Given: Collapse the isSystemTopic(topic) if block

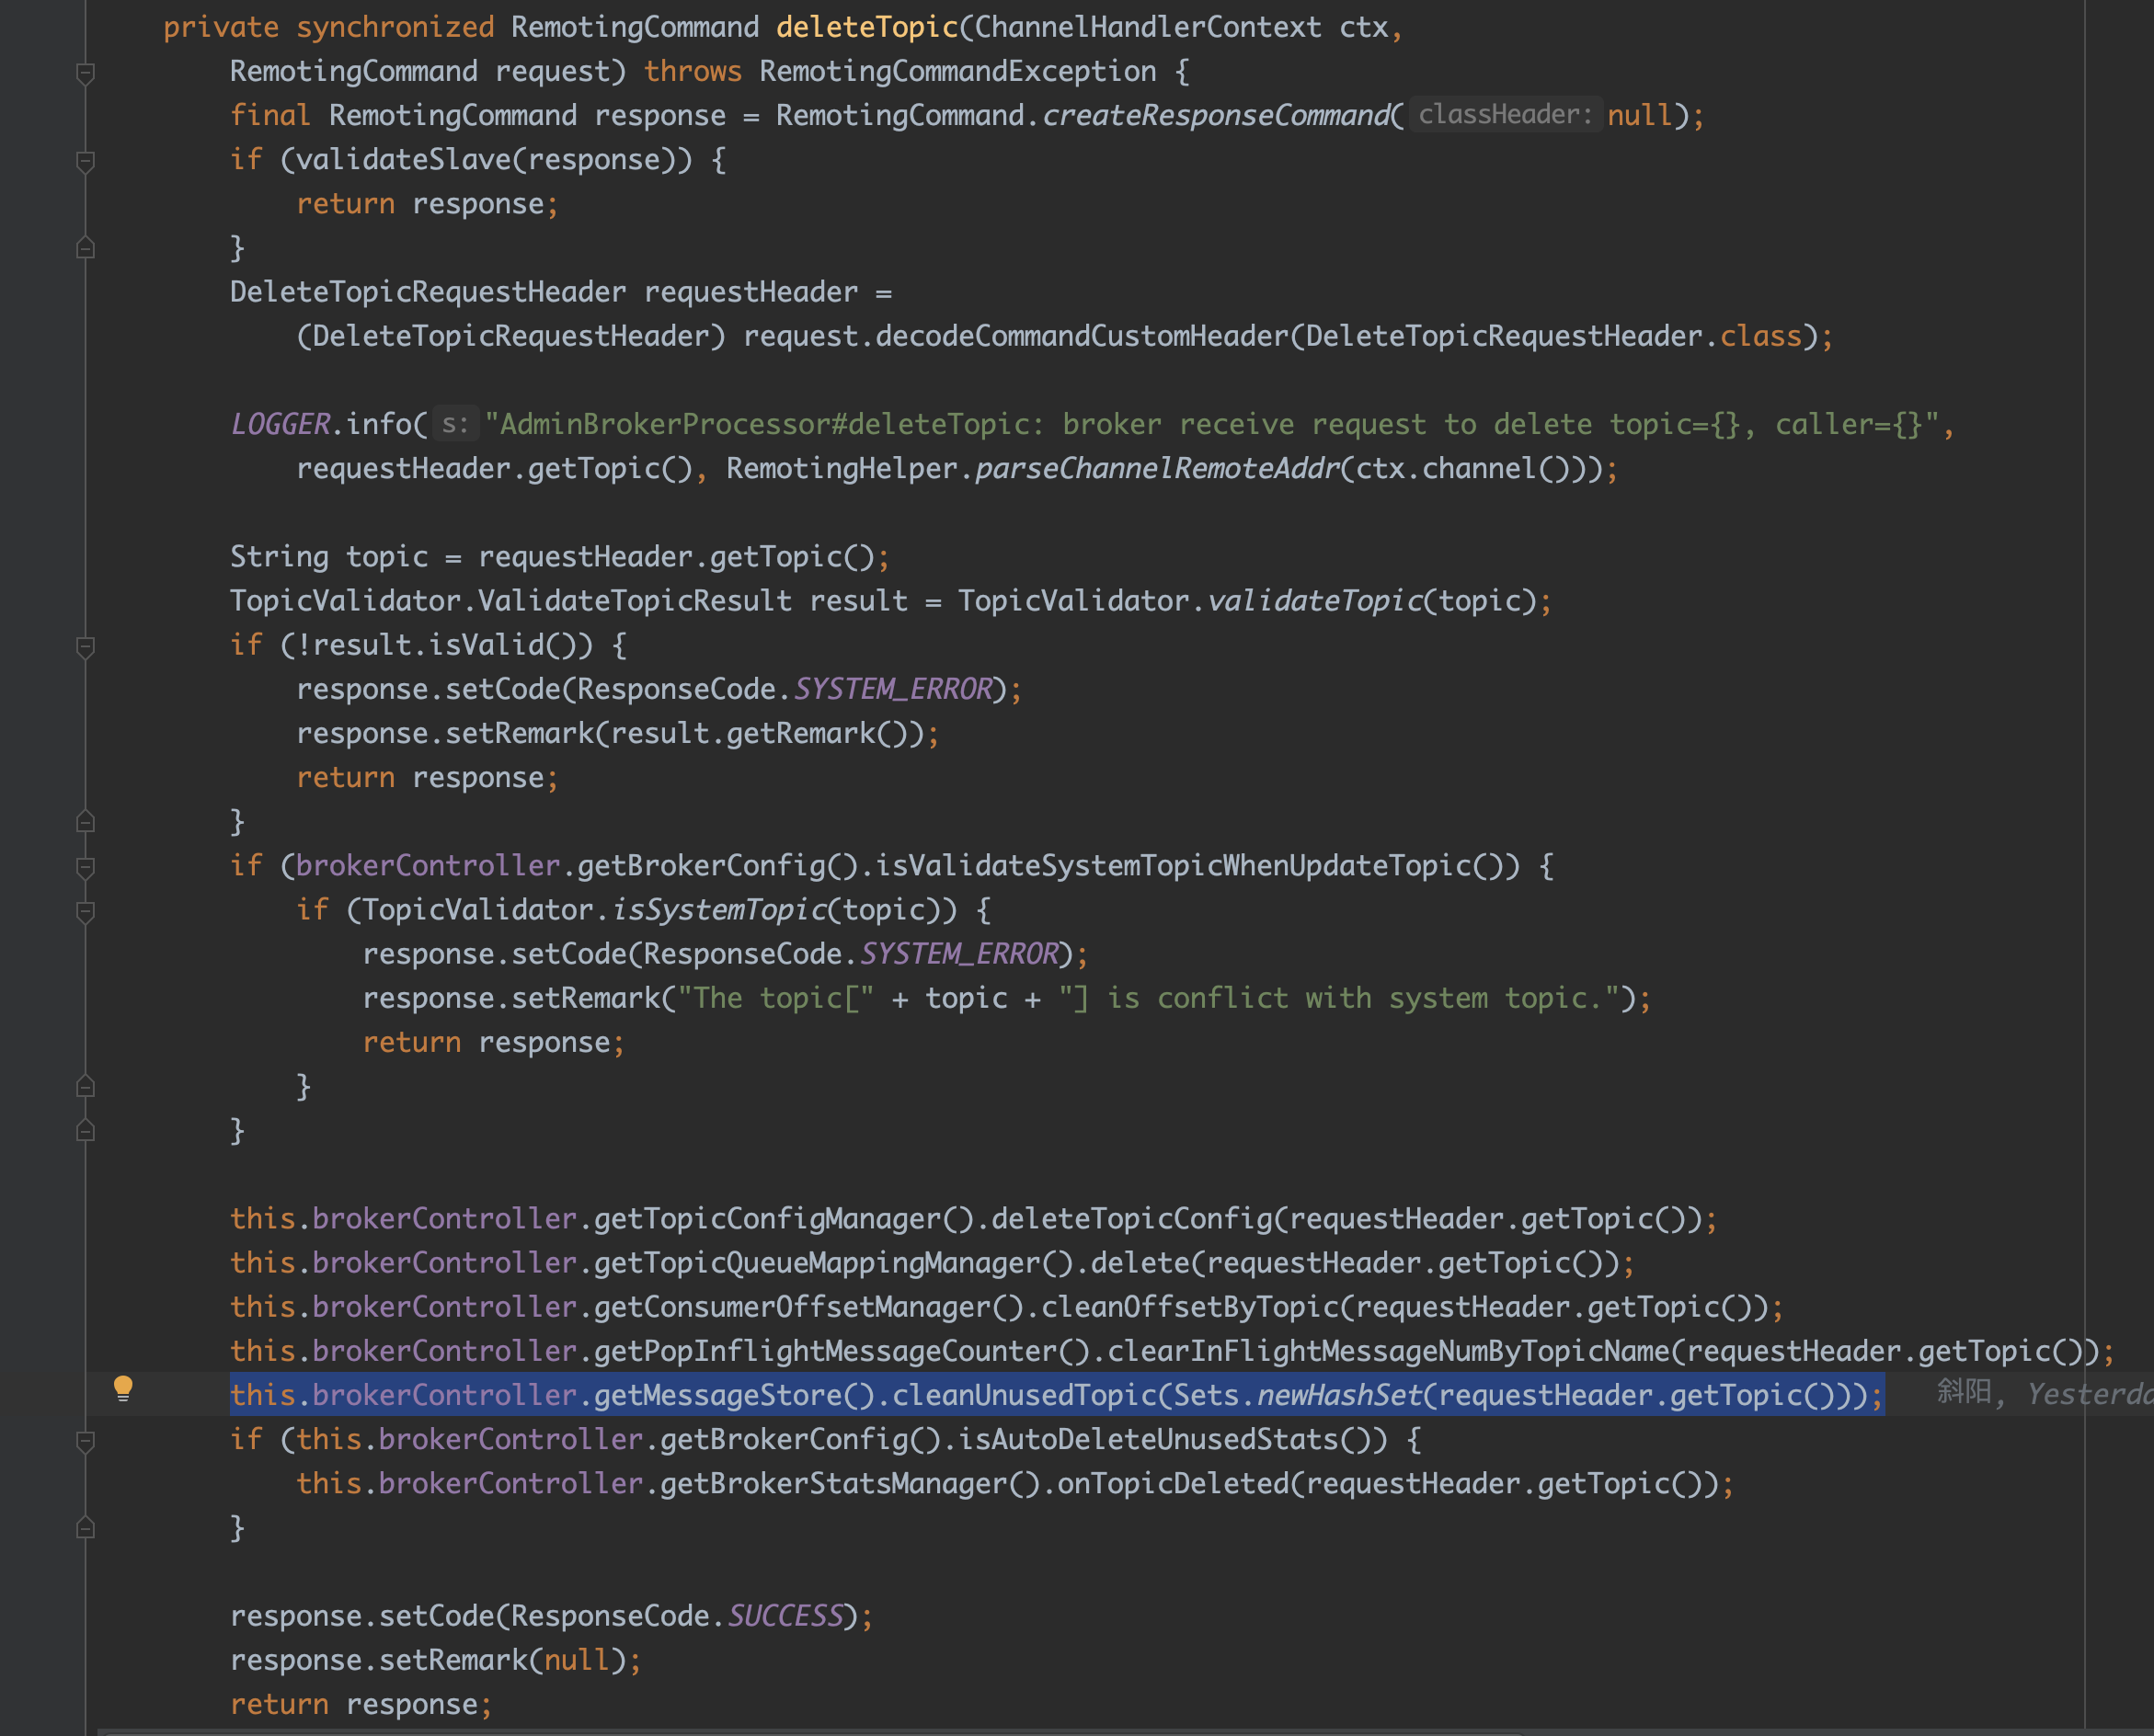Looking at the screenshot, I should click(x=86, y=911).
